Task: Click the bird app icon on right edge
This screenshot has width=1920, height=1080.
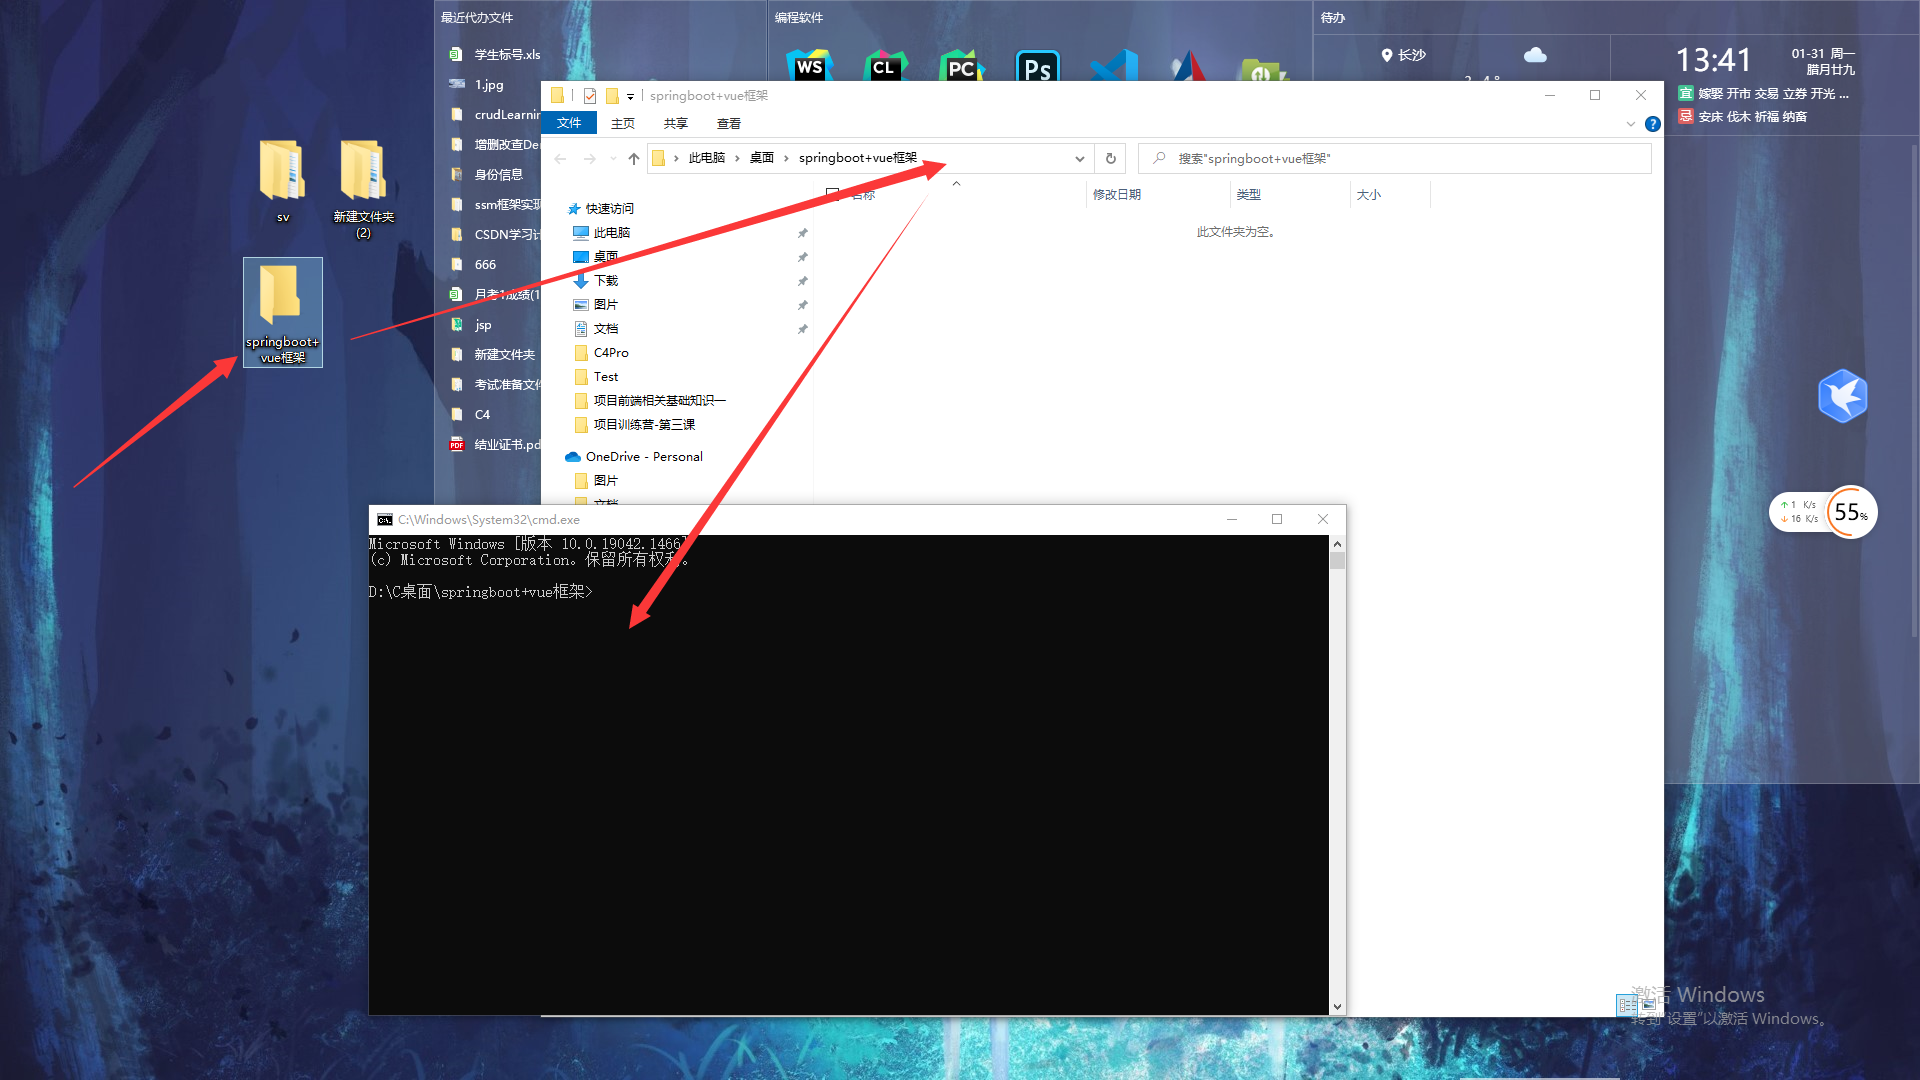Action: (x=1846, y=396)
